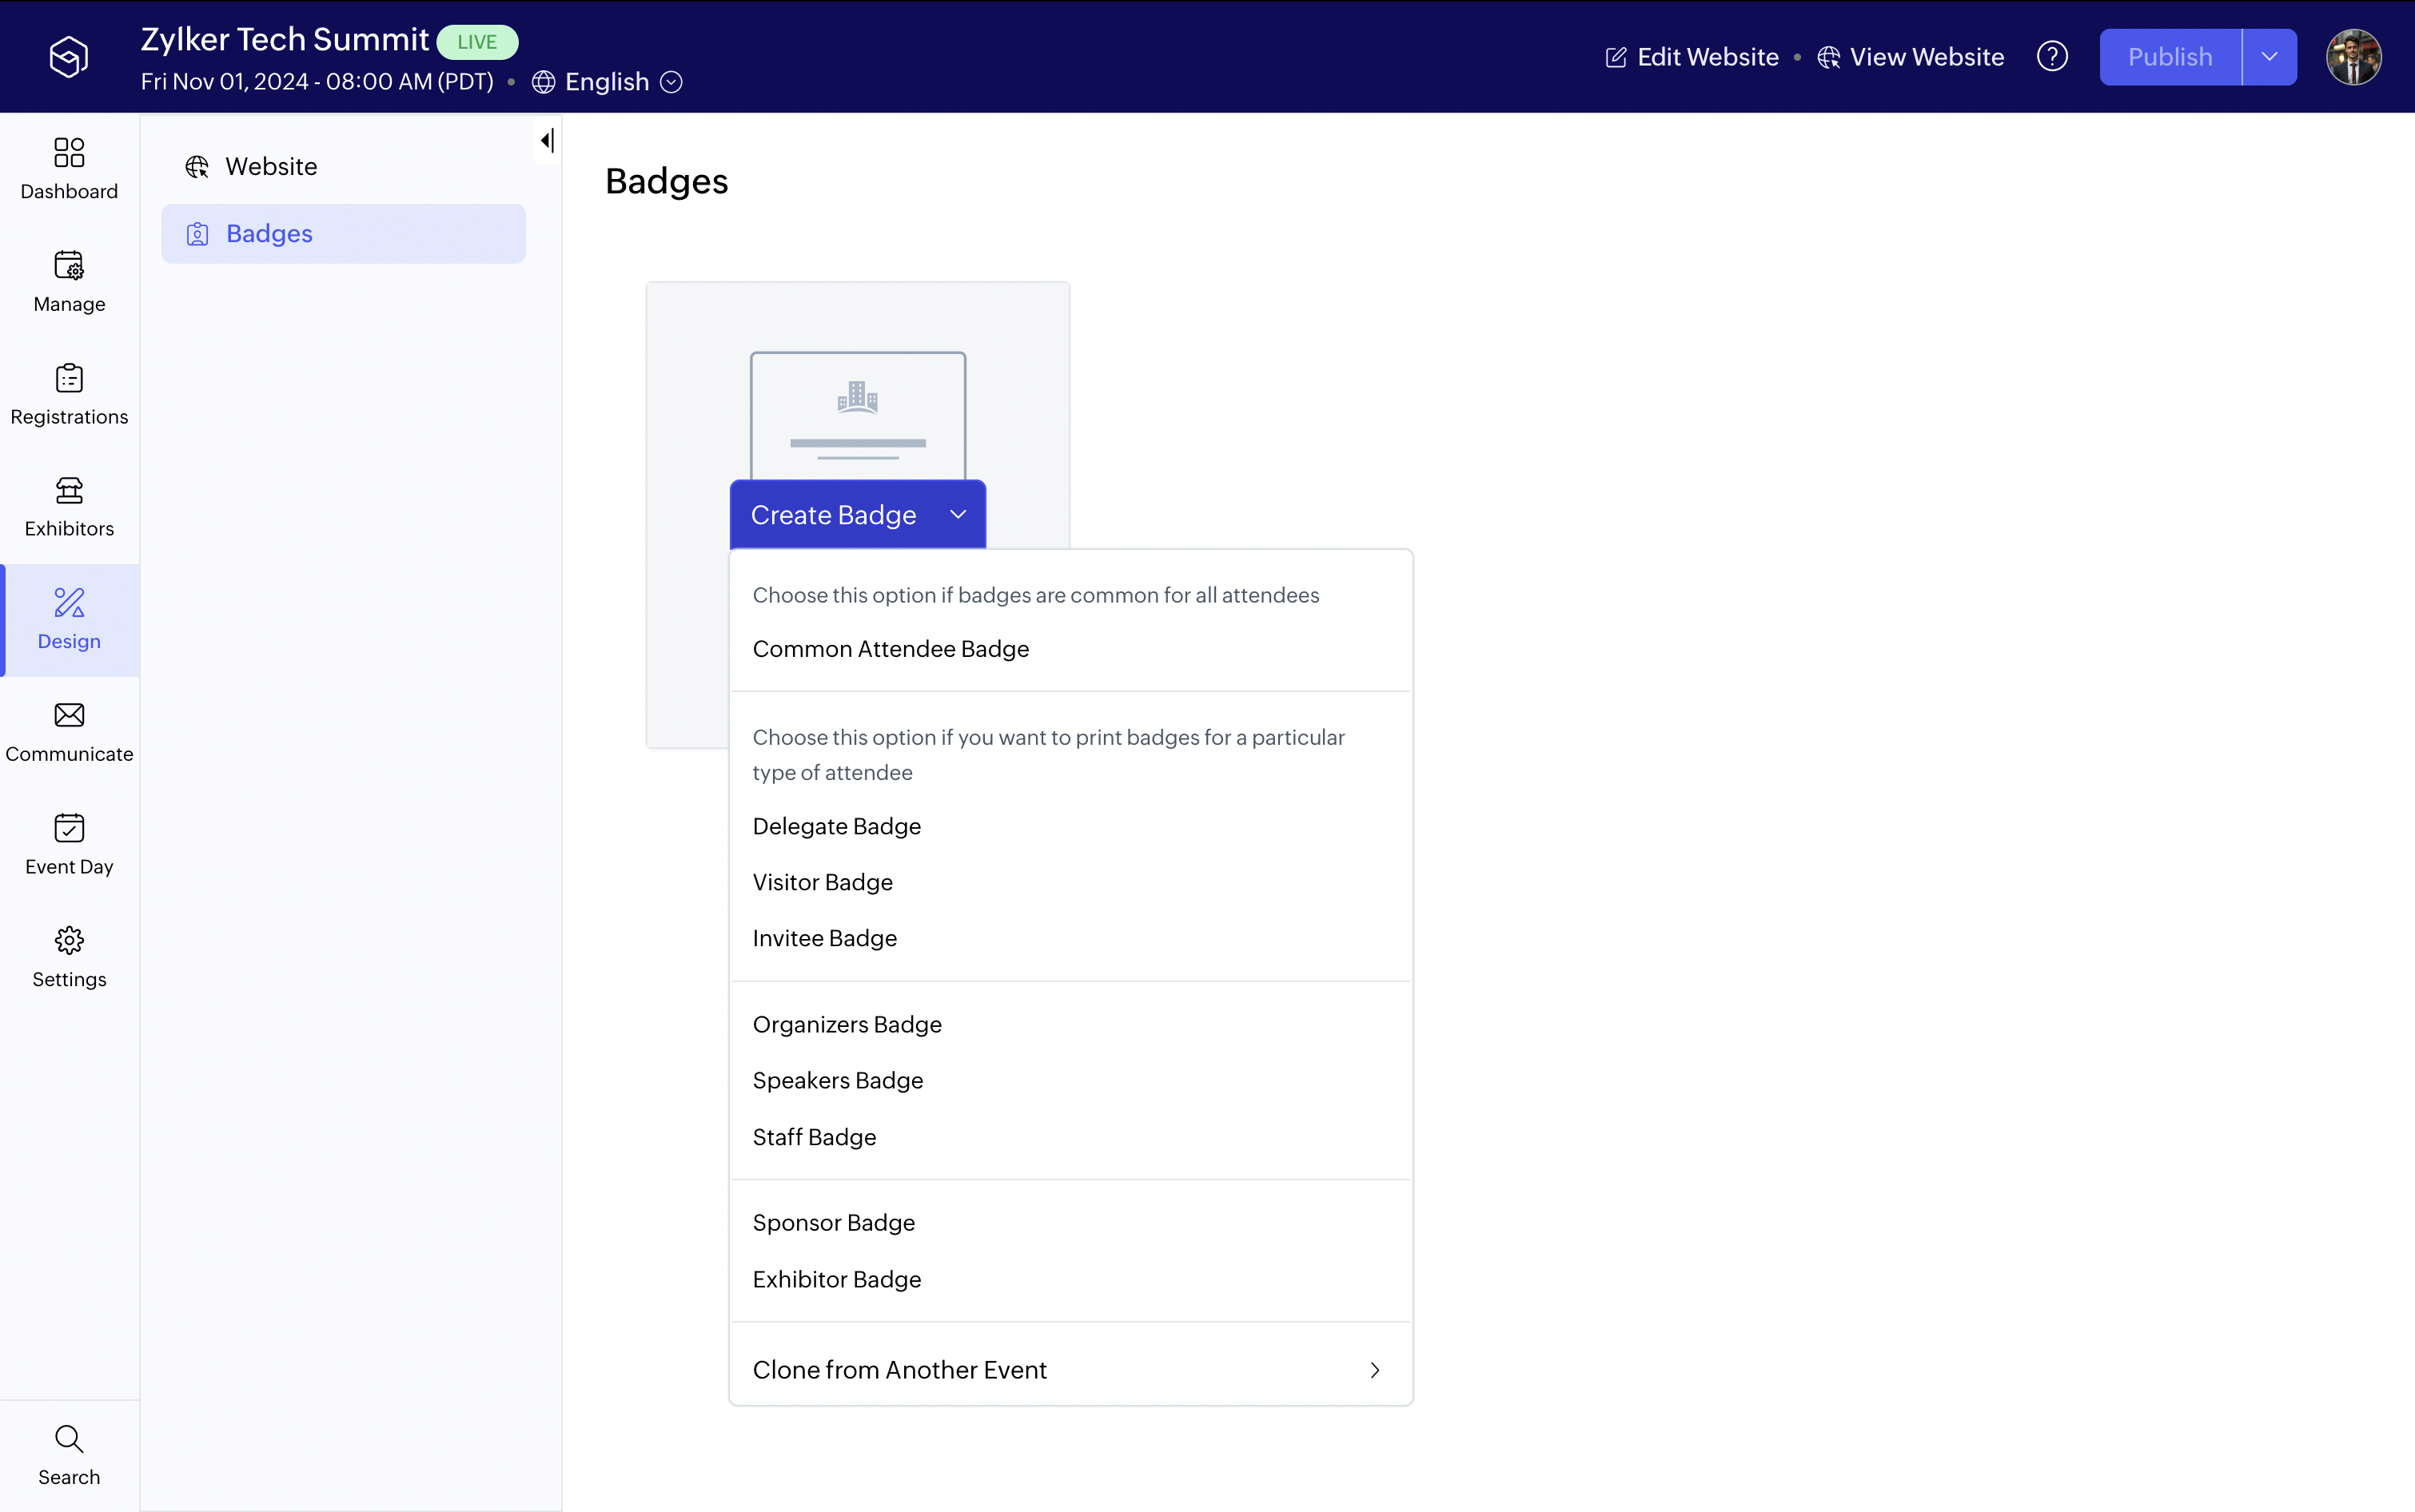Click the Publish button
The height and width of the screenshot is (1512, 2415).
pyautogui.click(x=2169, y=57)
